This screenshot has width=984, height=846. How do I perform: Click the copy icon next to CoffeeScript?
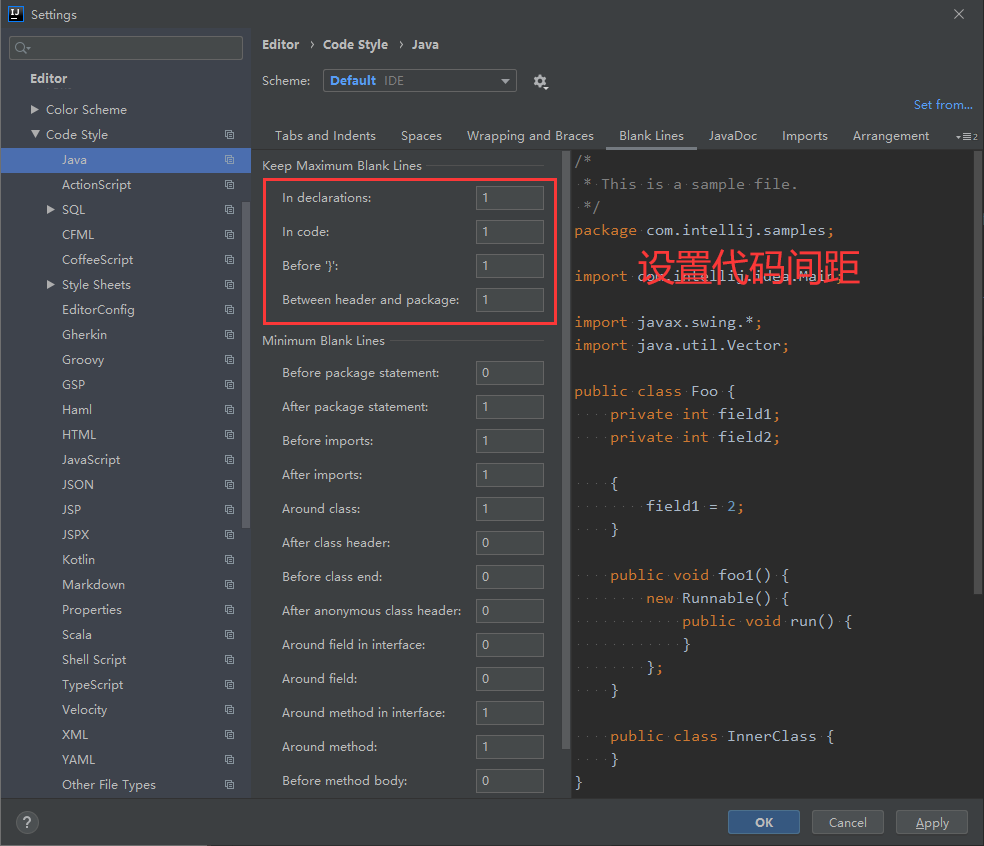click(x=230, y=260)
